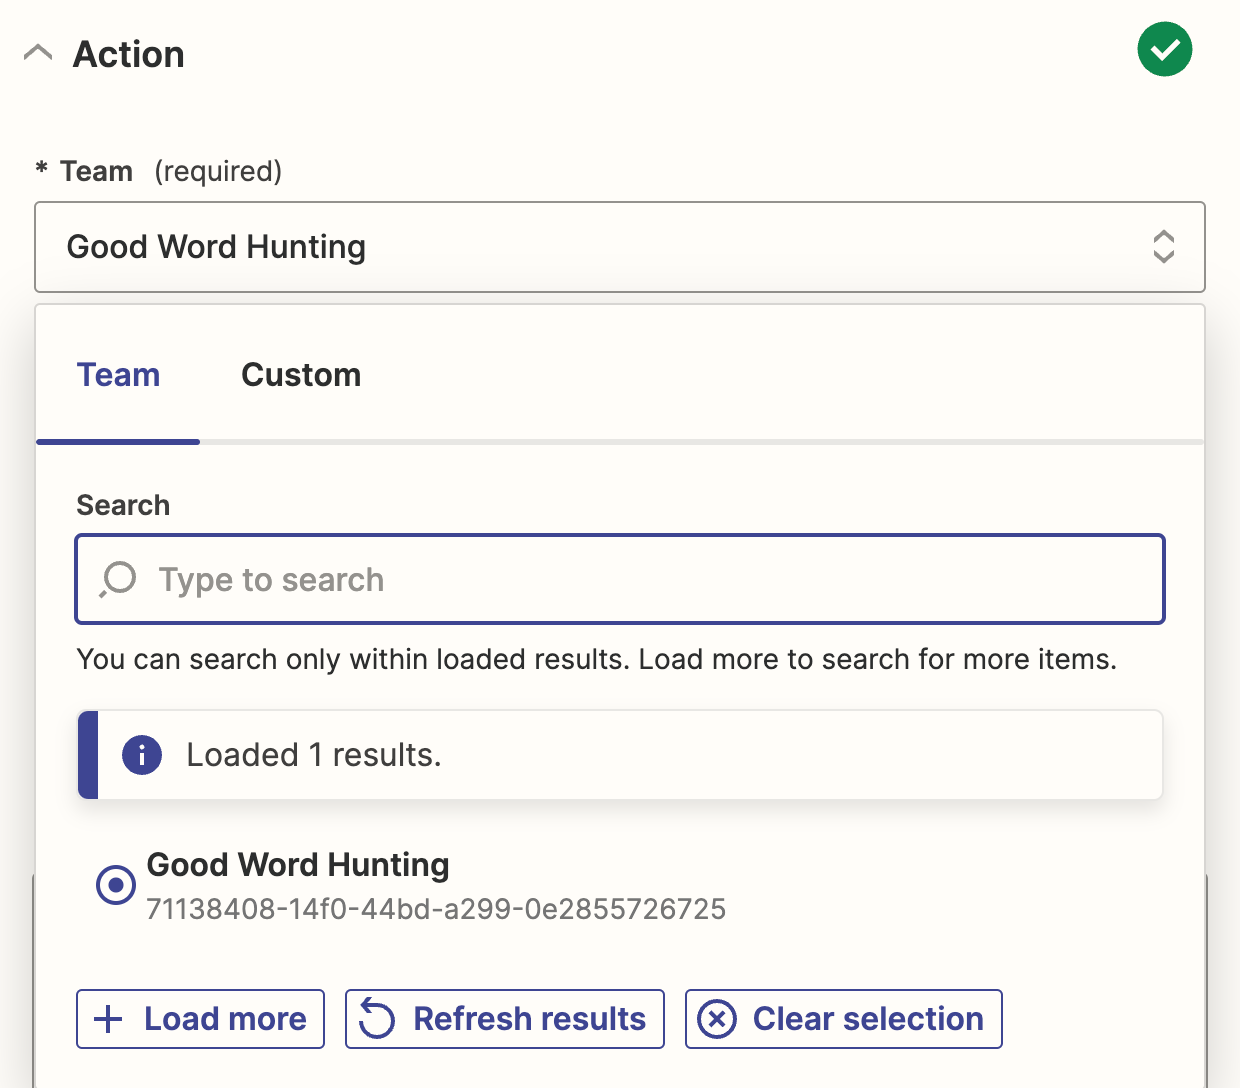Viewport: 1240px width, 1088px height.
Task: Click the Clear selection button label
Action: pyautogui.click(x=868, y=1019)
